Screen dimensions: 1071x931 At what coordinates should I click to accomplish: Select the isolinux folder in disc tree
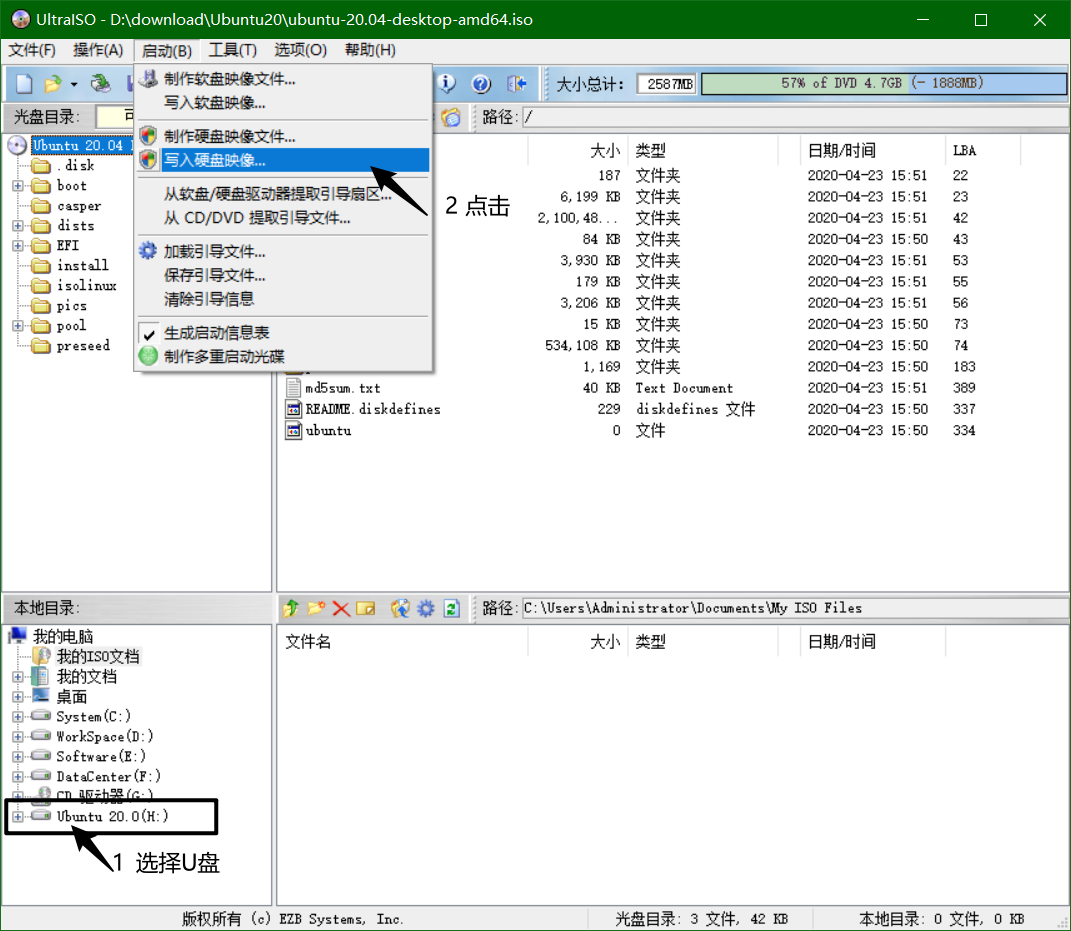coord(86,286)
